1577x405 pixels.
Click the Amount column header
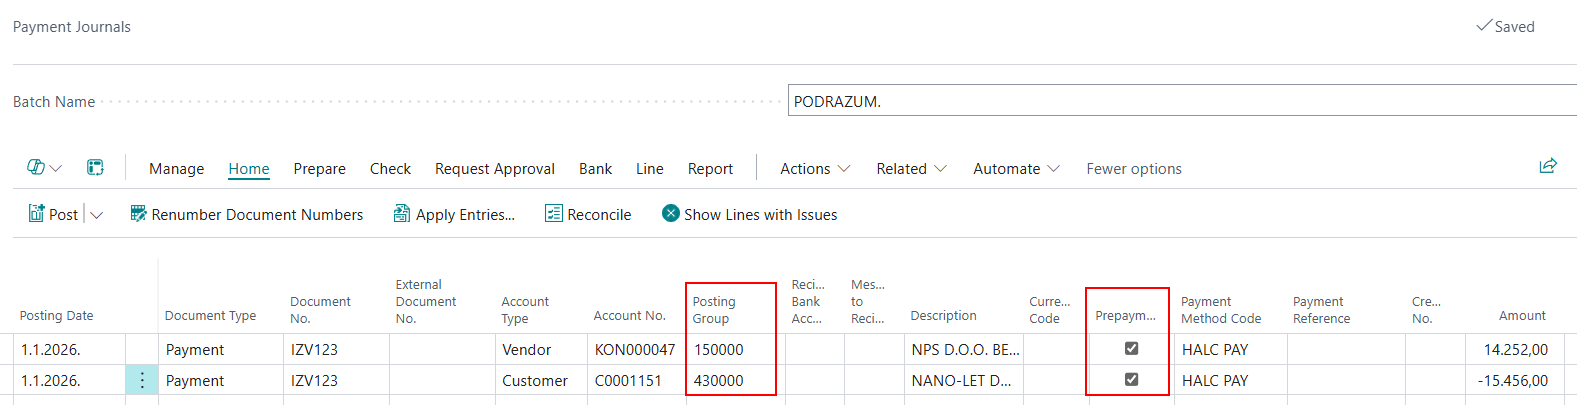[x=1522, y=316]
